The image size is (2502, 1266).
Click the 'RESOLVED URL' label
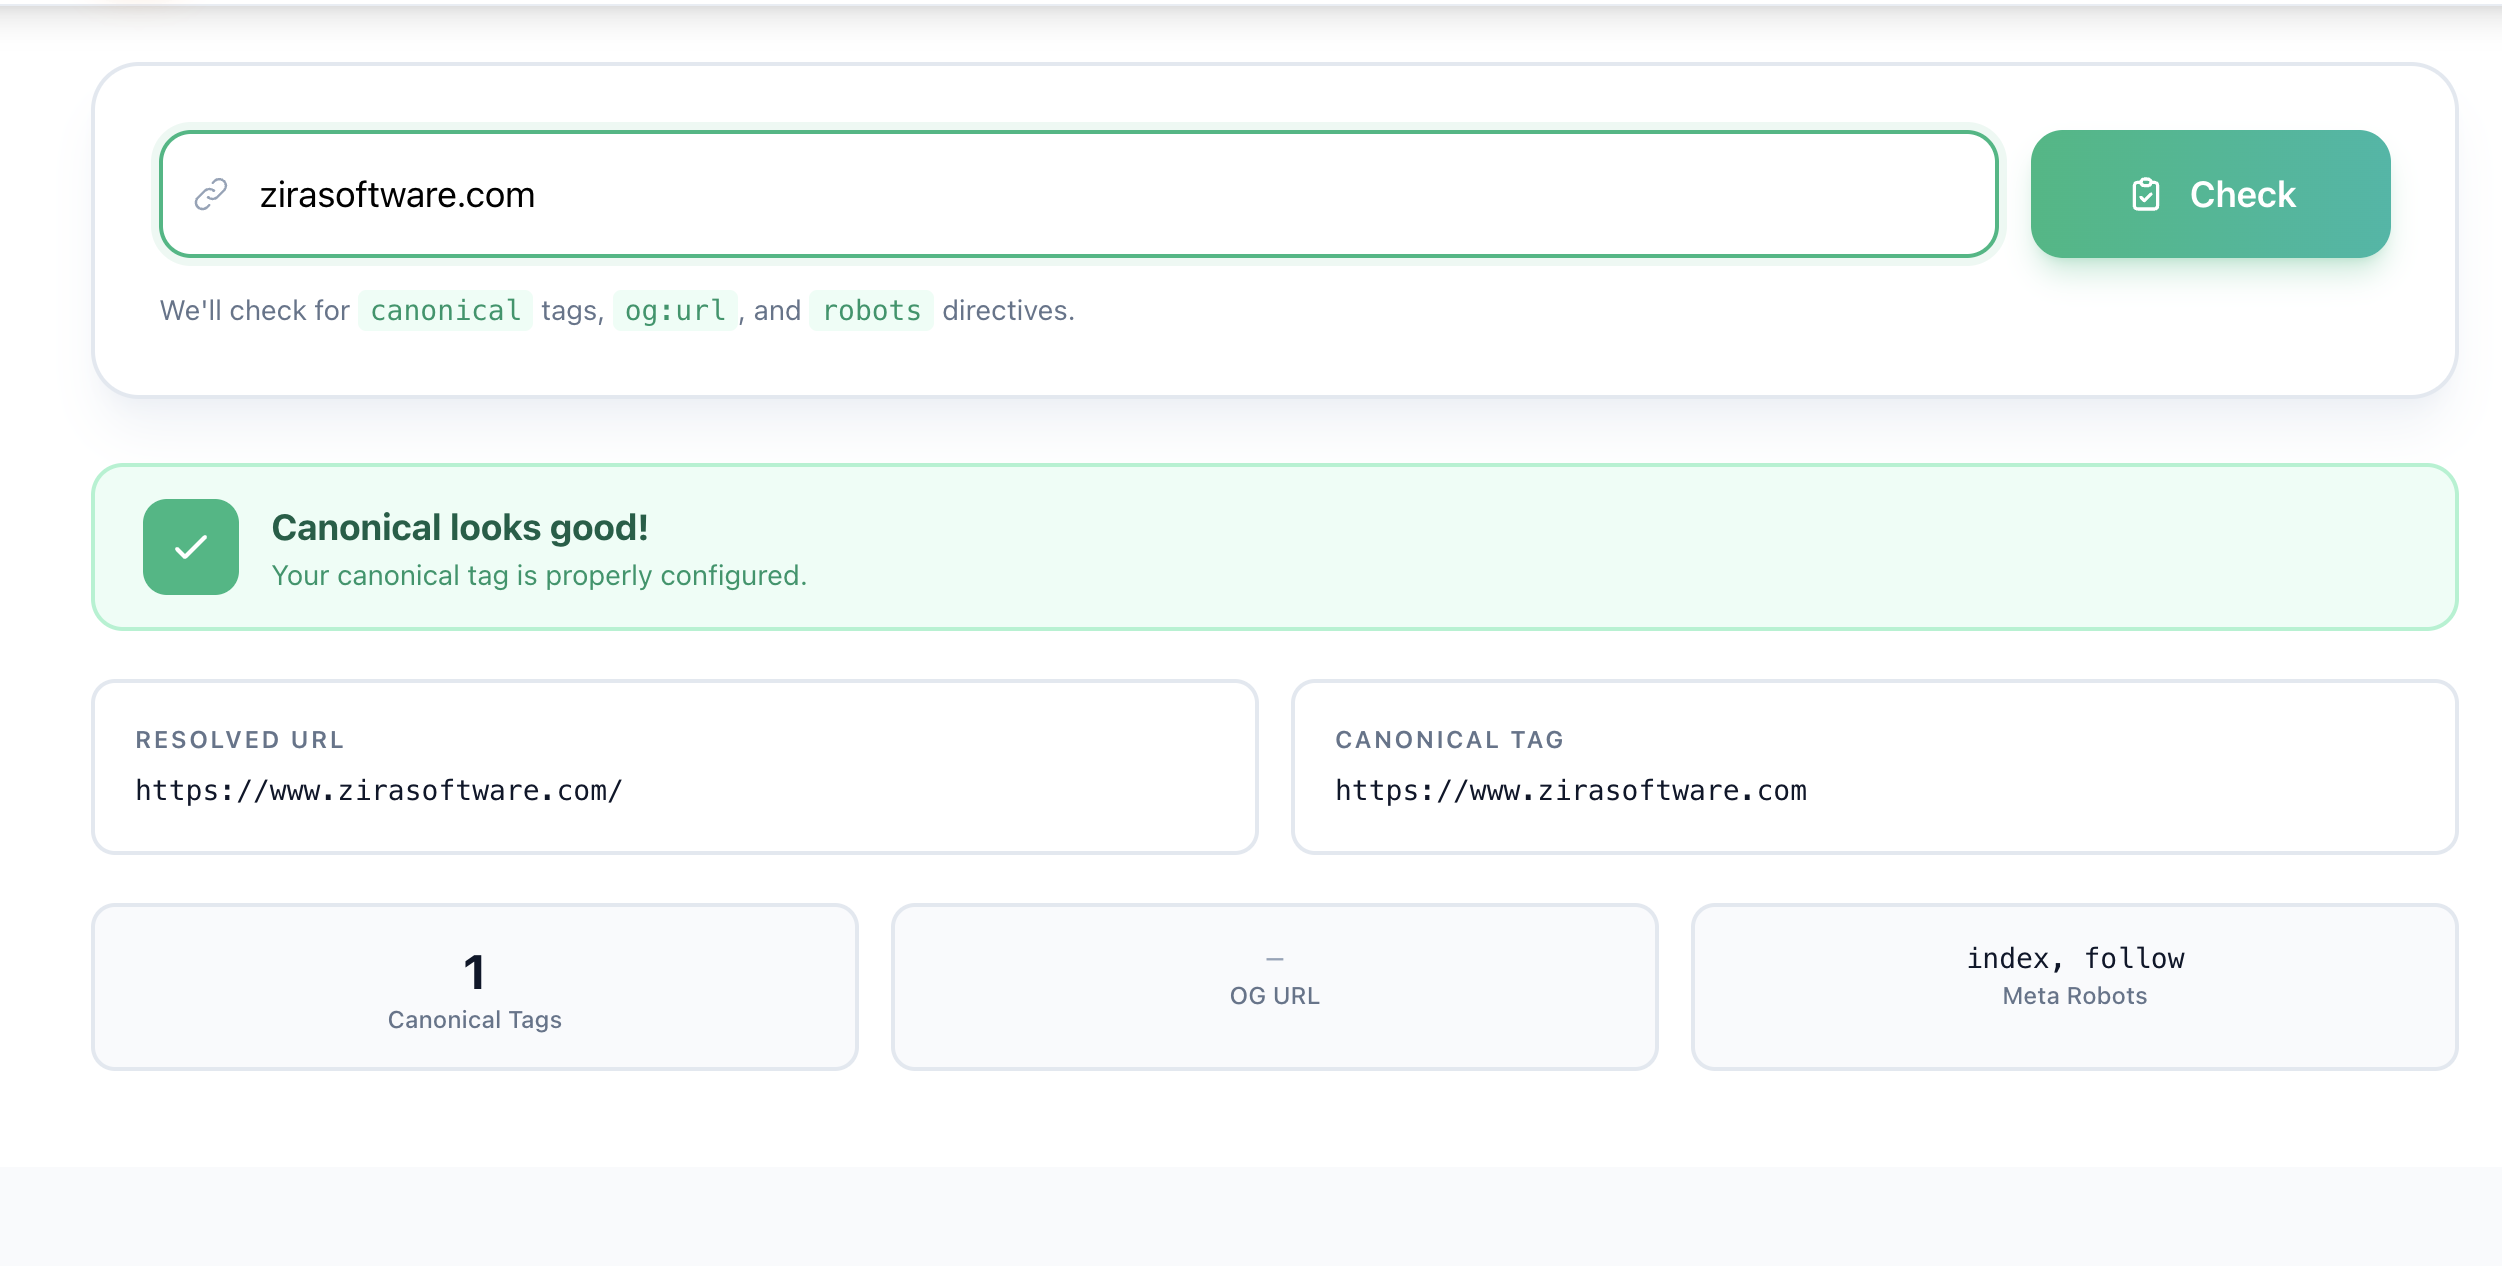point(240,740)
